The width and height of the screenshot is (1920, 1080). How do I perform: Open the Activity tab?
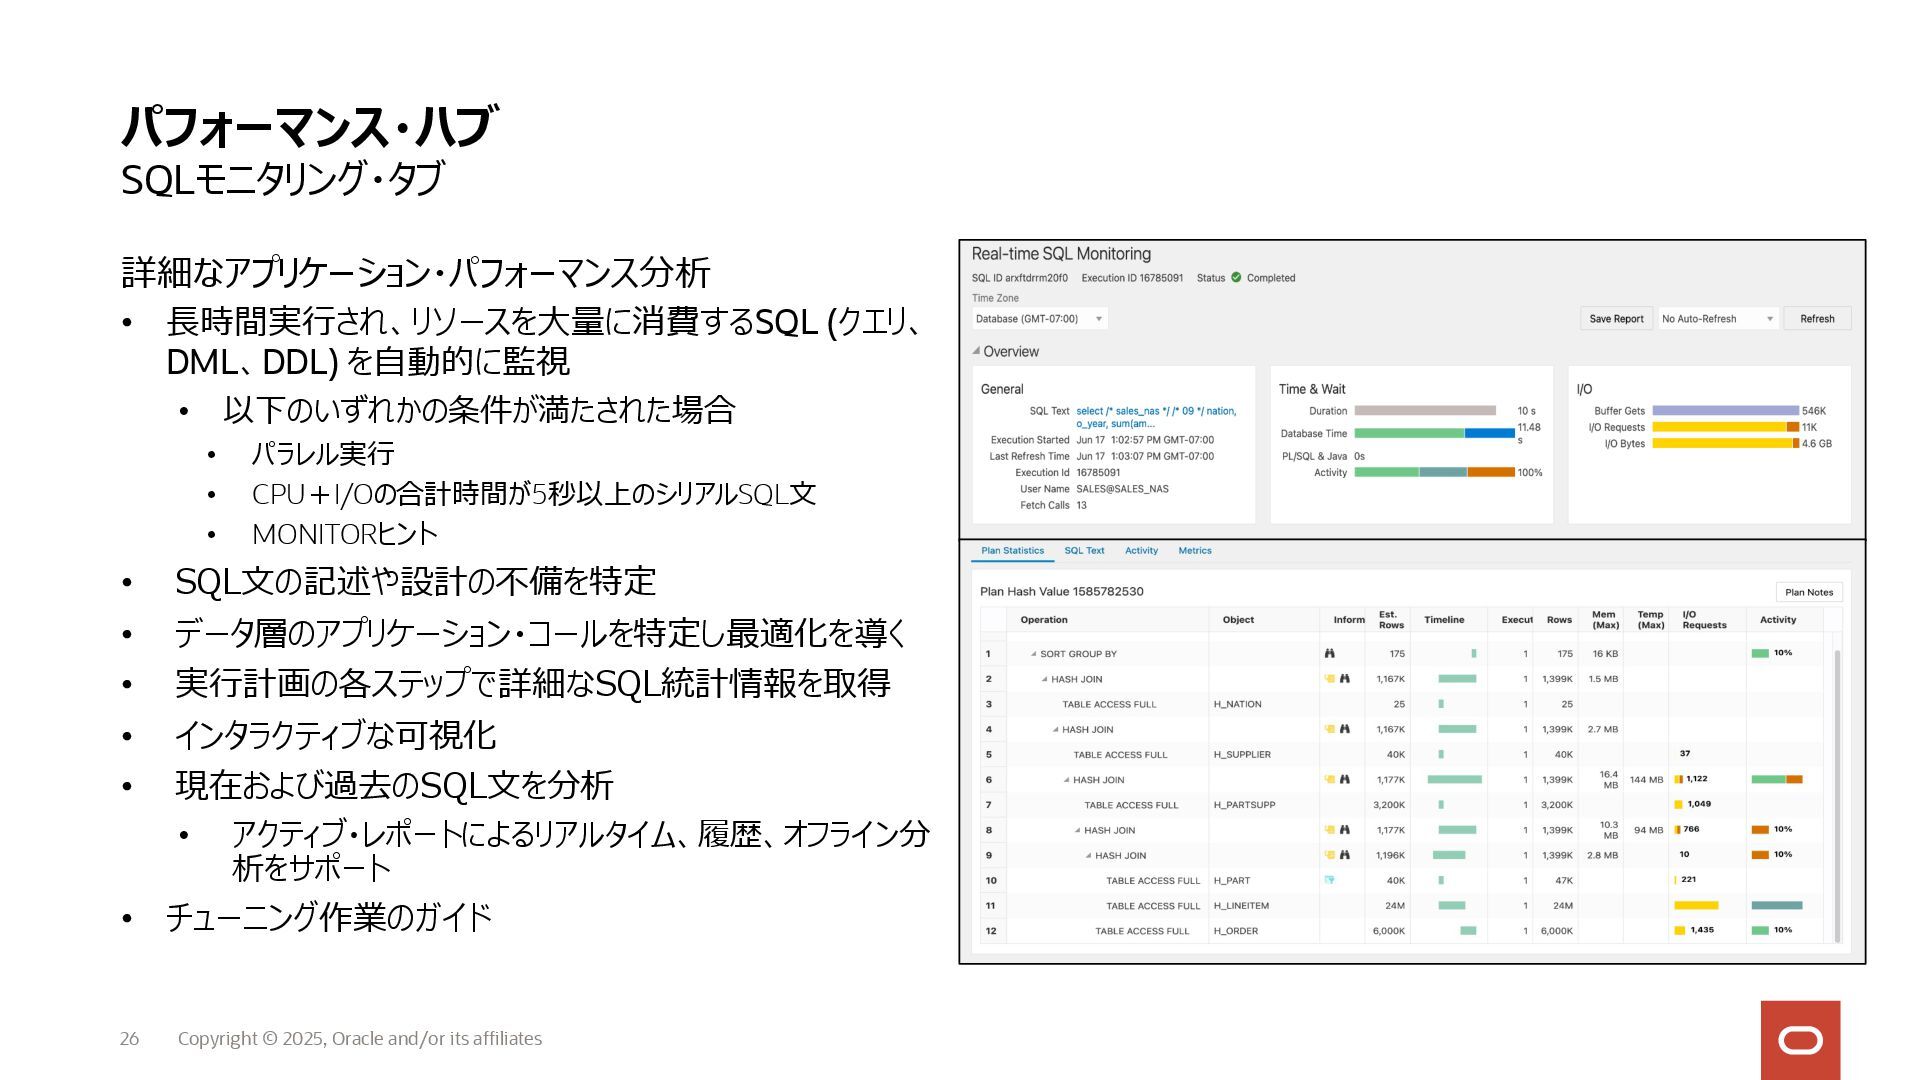pyautogui.click(x=1141, y=551)
